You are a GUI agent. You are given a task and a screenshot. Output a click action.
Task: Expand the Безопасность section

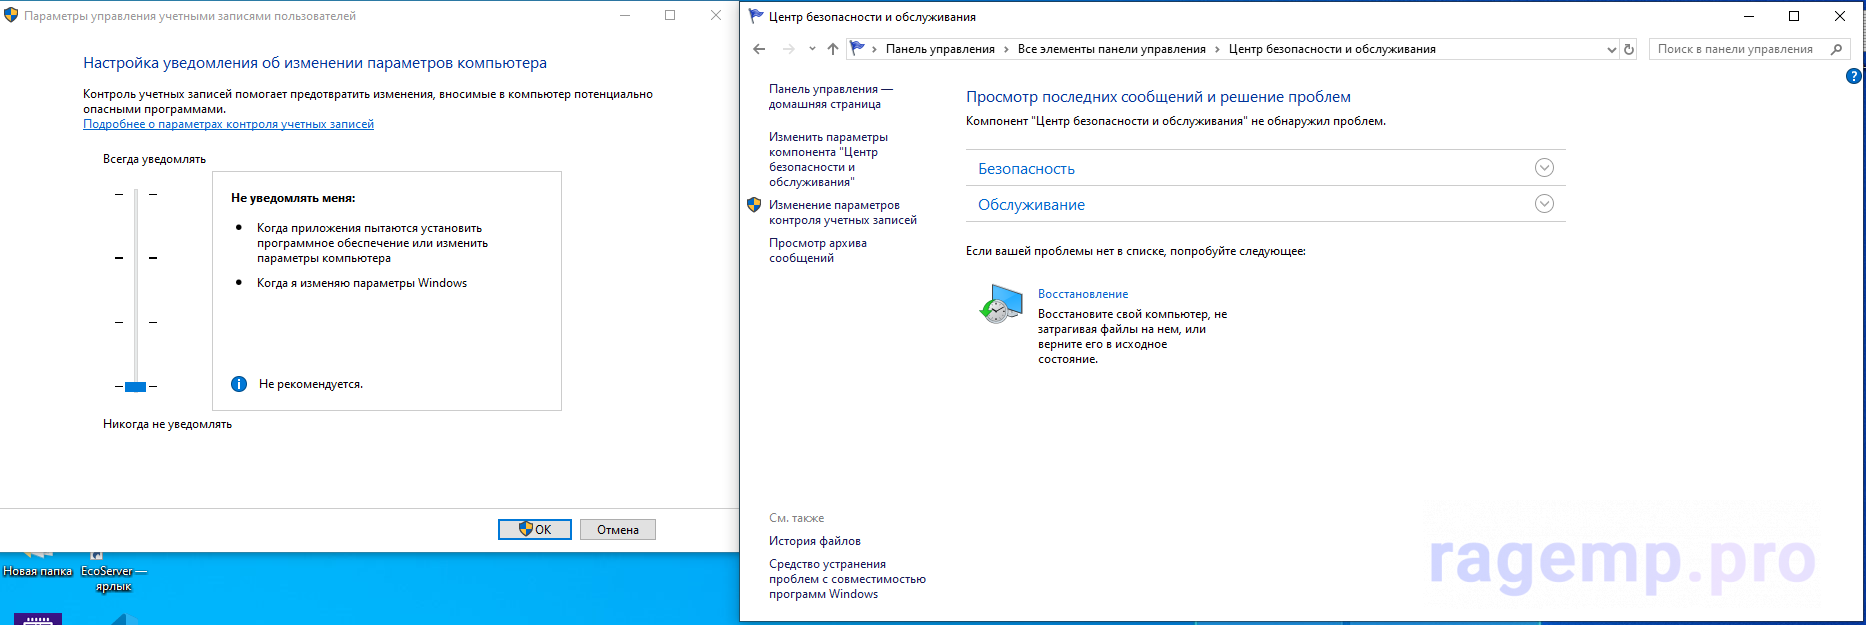(x=1544, y=168)
